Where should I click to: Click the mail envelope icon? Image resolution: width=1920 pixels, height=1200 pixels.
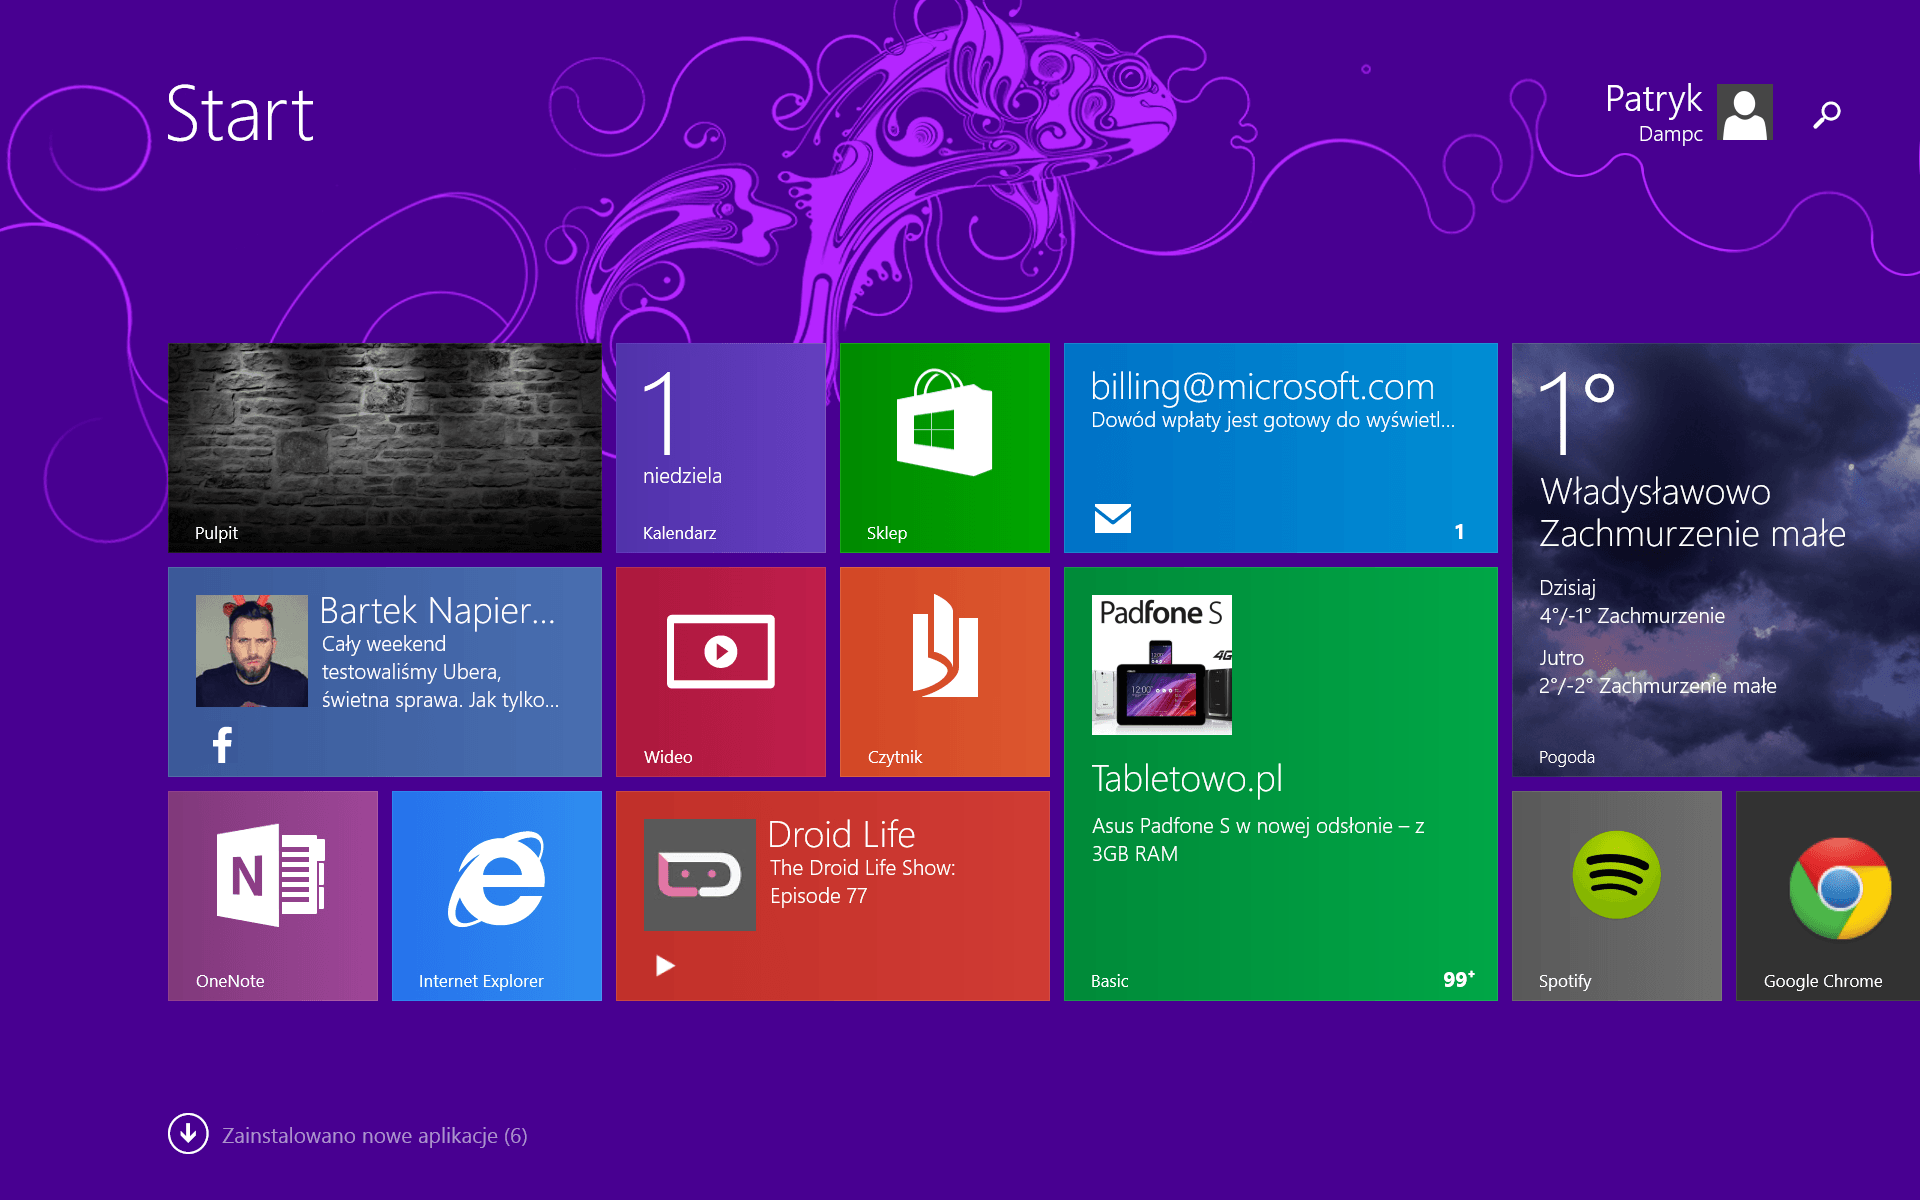tap(1113, 518)
